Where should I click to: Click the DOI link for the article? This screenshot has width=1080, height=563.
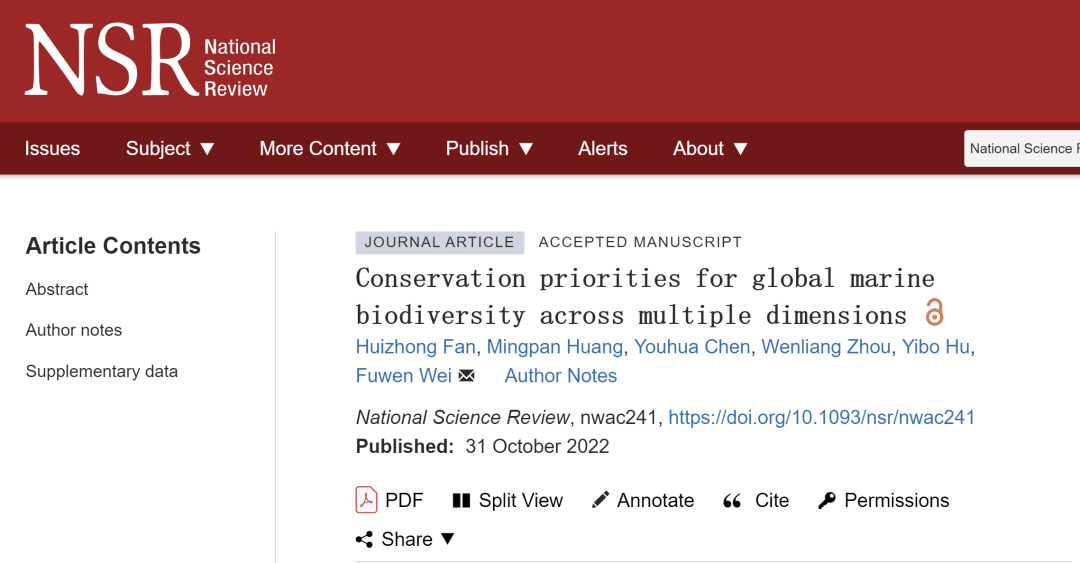[x=821, y=417]
